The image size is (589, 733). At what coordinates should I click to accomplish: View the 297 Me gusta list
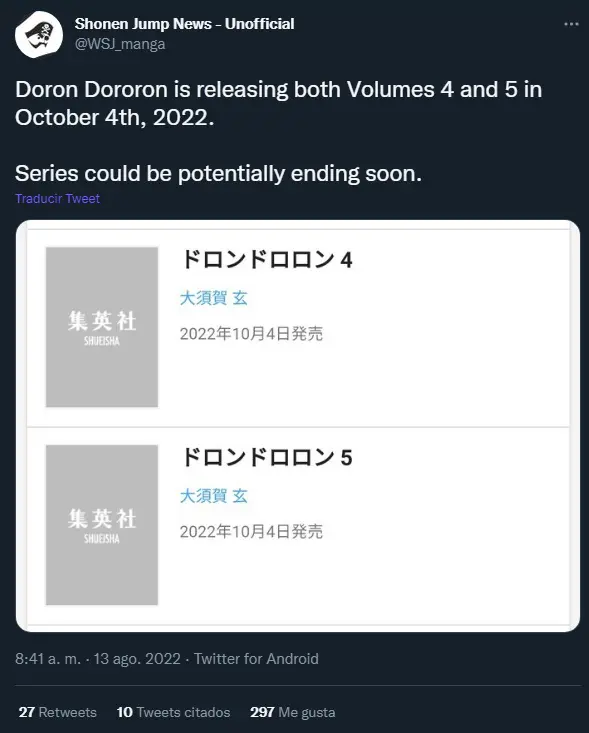pos(293,712)
